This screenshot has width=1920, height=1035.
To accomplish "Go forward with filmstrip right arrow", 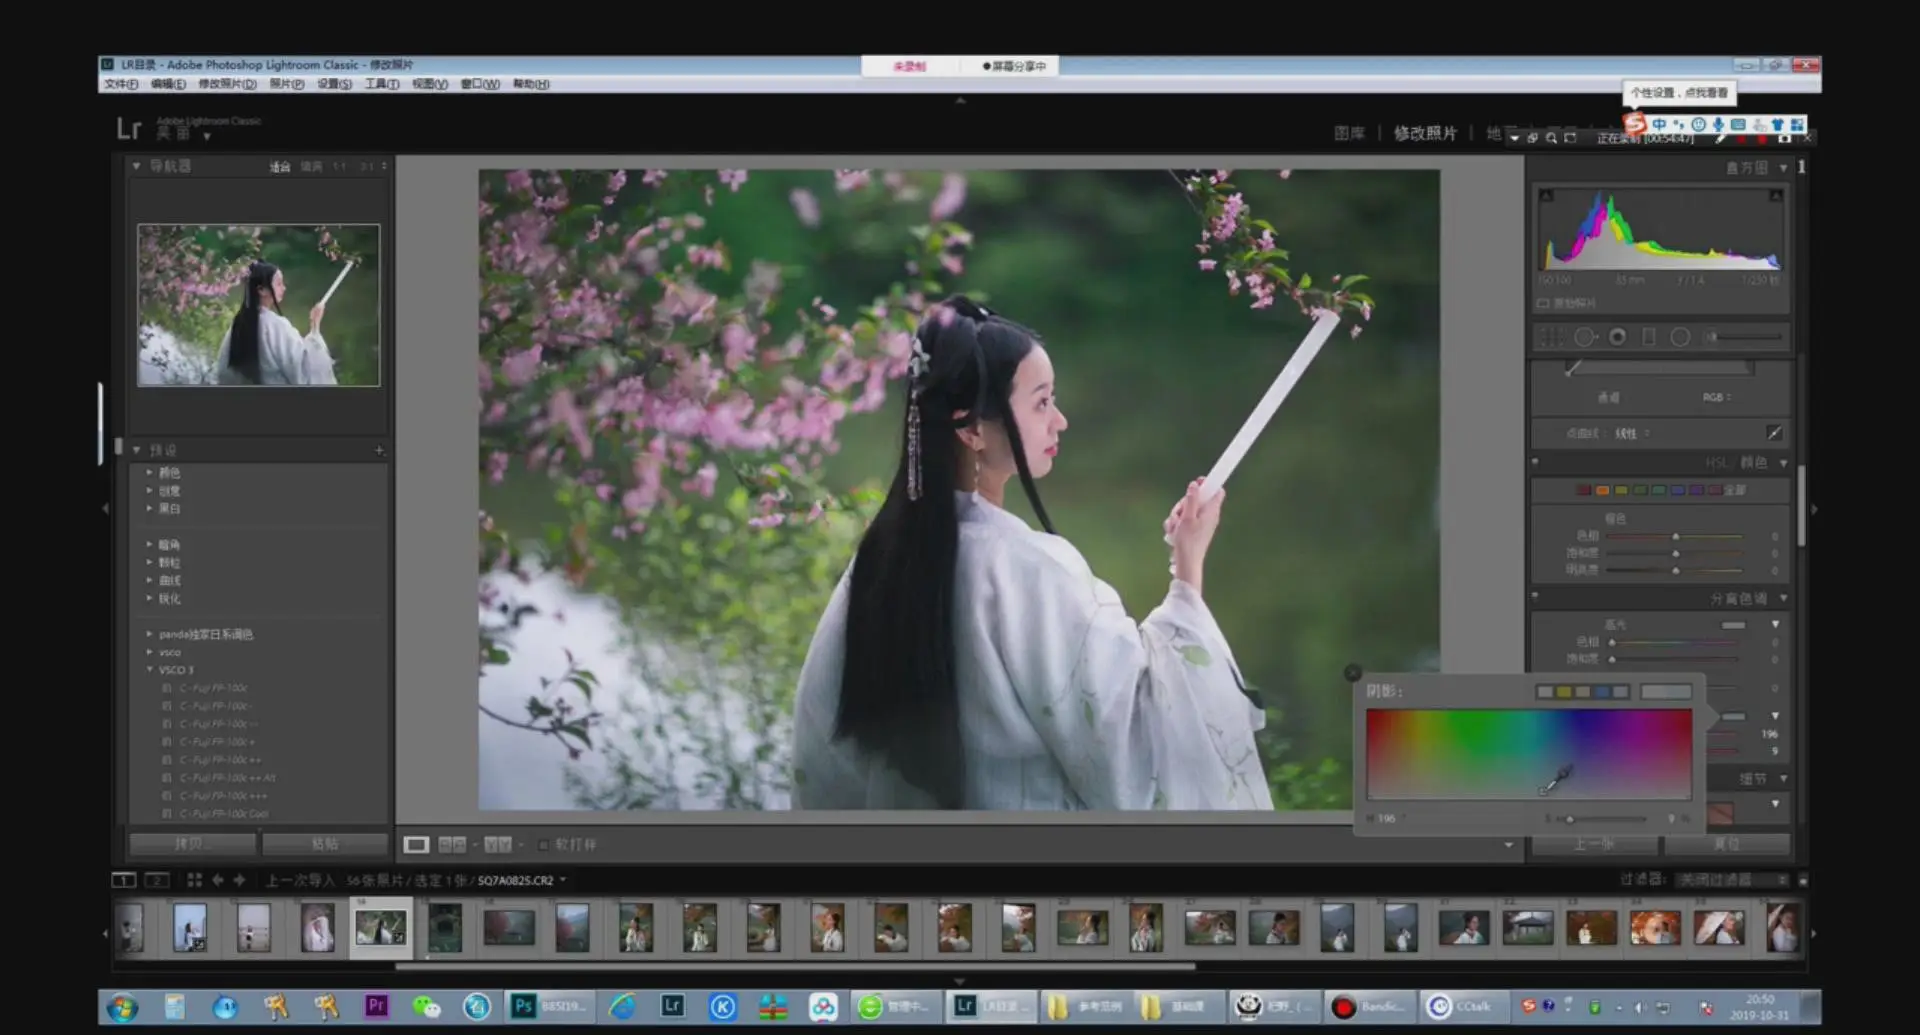I will (239, 880).
